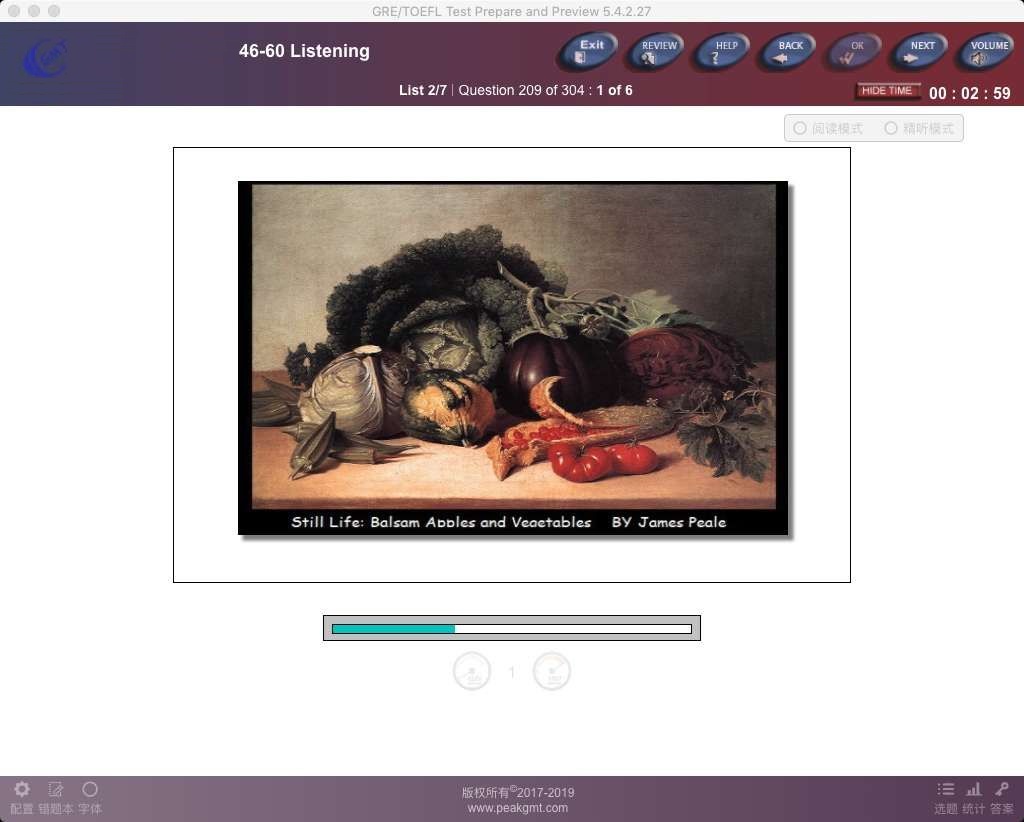
Task: Click the fast-speed gauge icon
Action: (x=552, y=671)
